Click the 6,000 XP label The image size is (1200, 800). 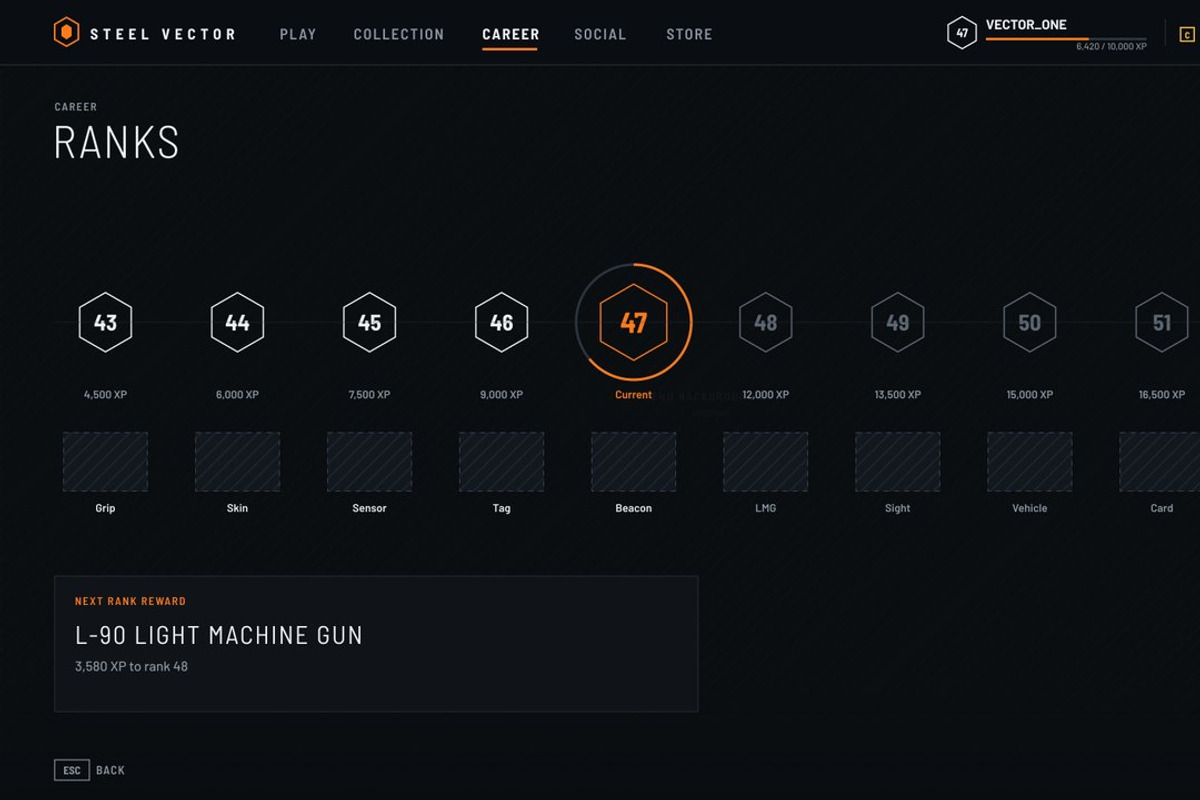coord(237,395)
